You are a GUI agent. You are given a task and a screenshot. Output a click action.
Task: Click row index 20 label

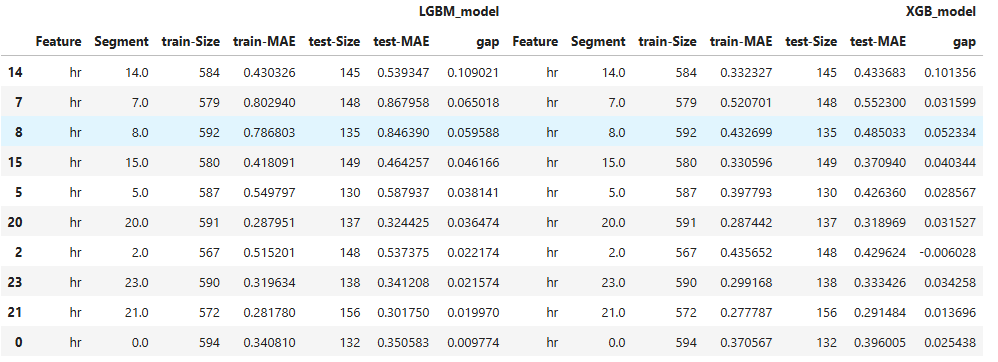(x=15, y=222)
